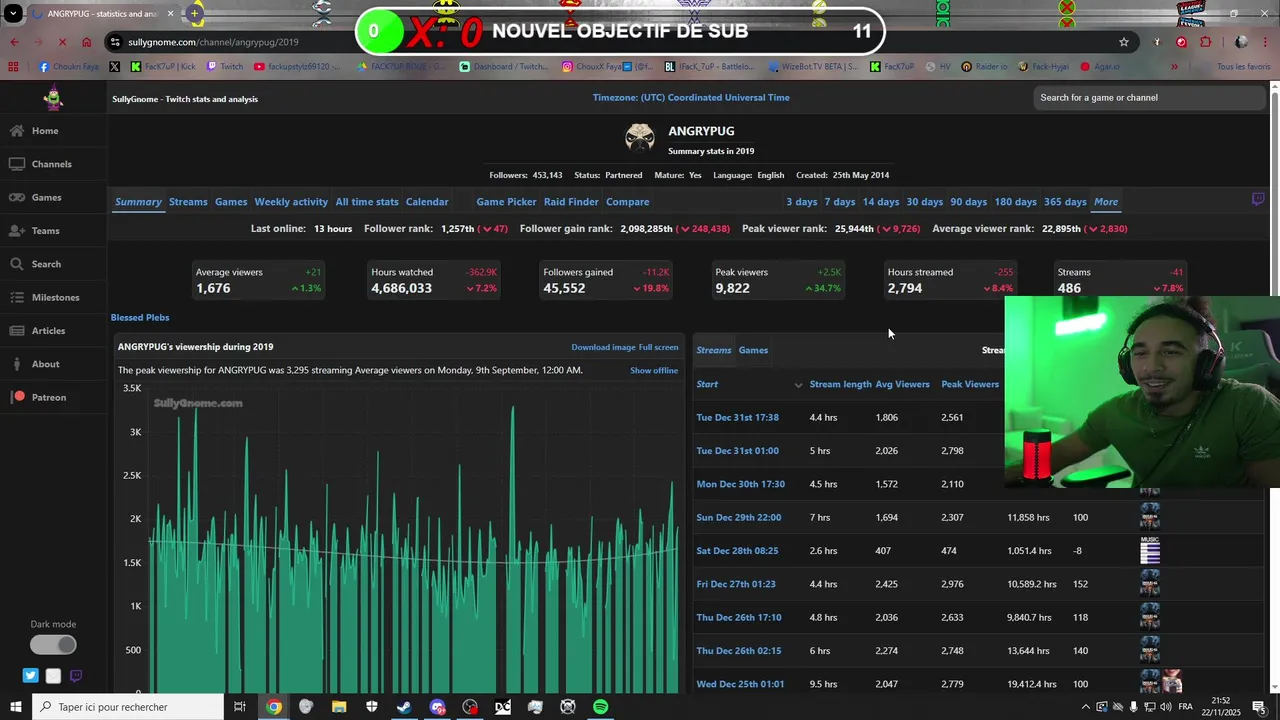Screen dimensions: 1280x720
Task: Switch to the Streams tab in channel menu
Action: point(188,202)
